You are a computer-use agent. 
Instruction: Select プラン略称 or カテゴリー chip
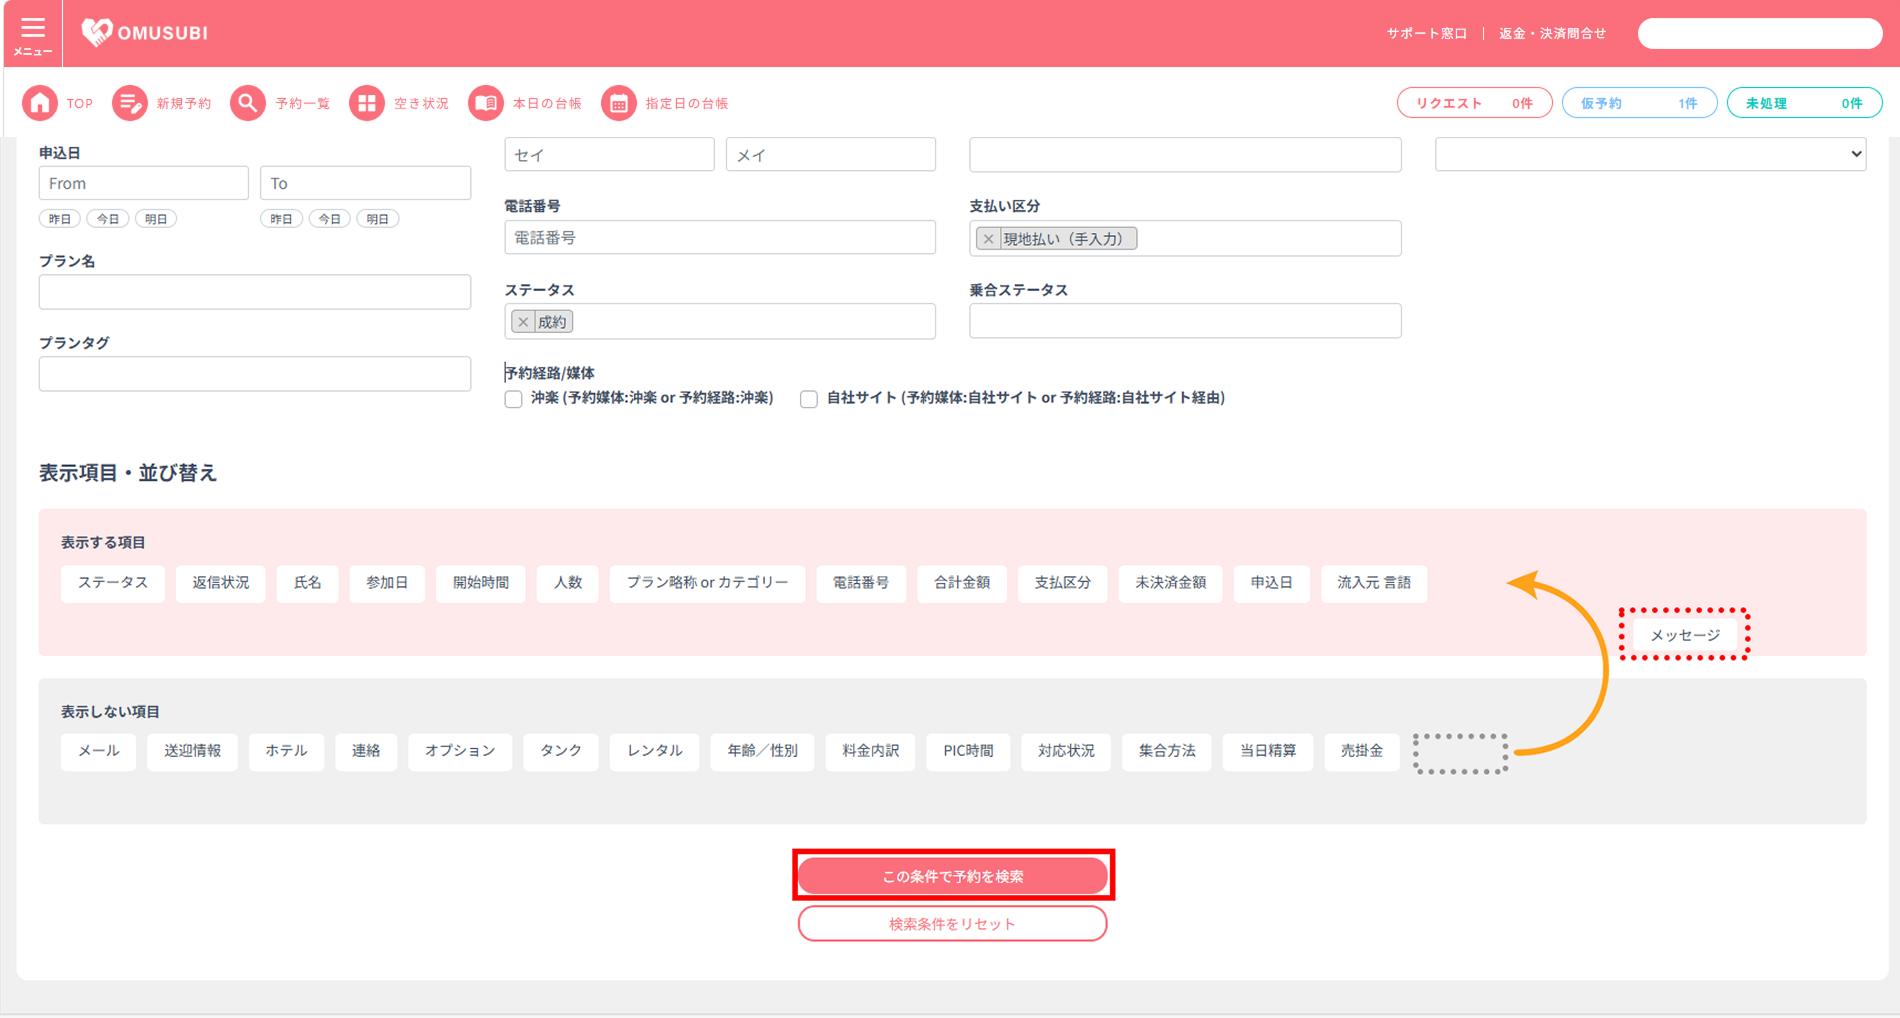pos(708,583)
